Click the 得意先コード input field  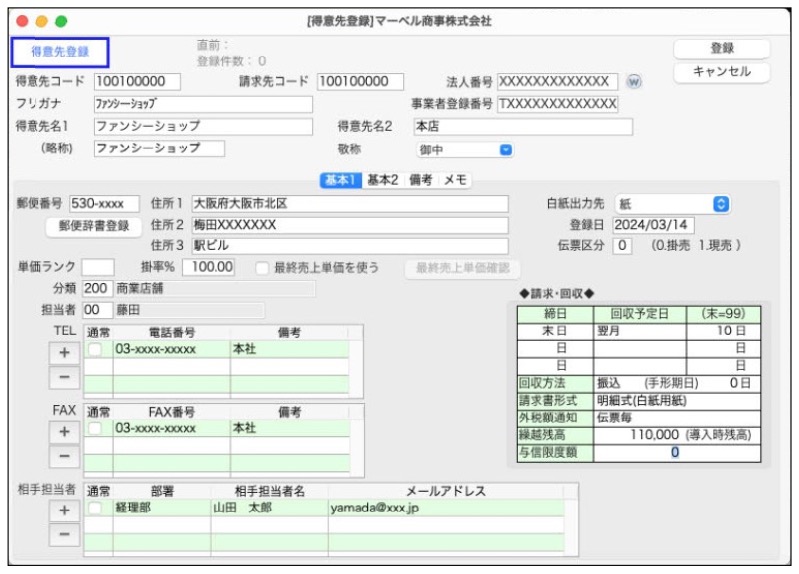pos(137,82)
